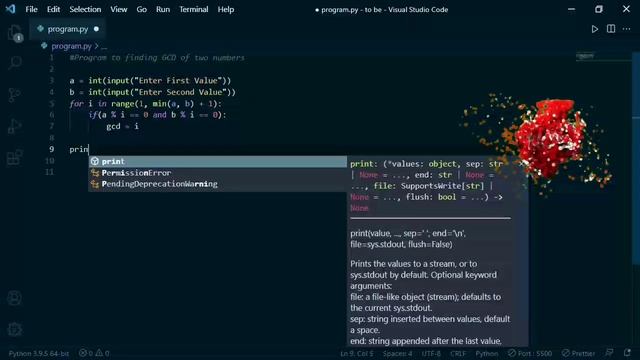Close the Visual Studio Code window
This screenshot has width=640, height=360.
[x=626, y=9]
